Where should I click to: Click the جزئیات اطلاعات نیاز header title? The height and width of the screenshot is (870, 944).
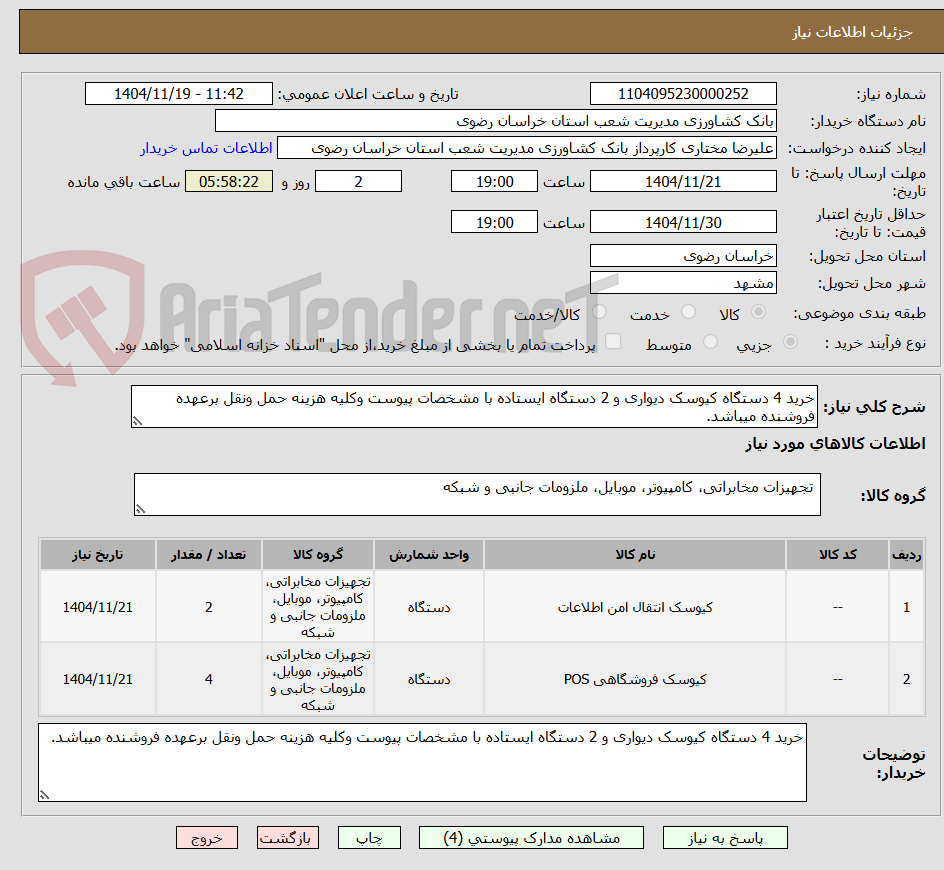point(852,32)
